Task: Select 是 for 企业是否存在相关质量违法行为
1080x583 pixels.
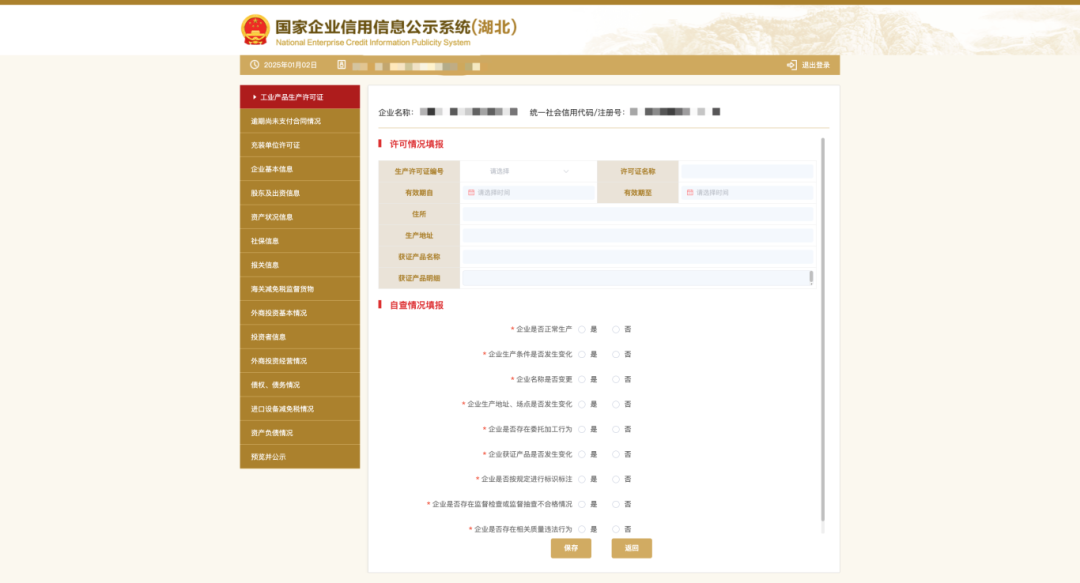Action: point(582,529)
